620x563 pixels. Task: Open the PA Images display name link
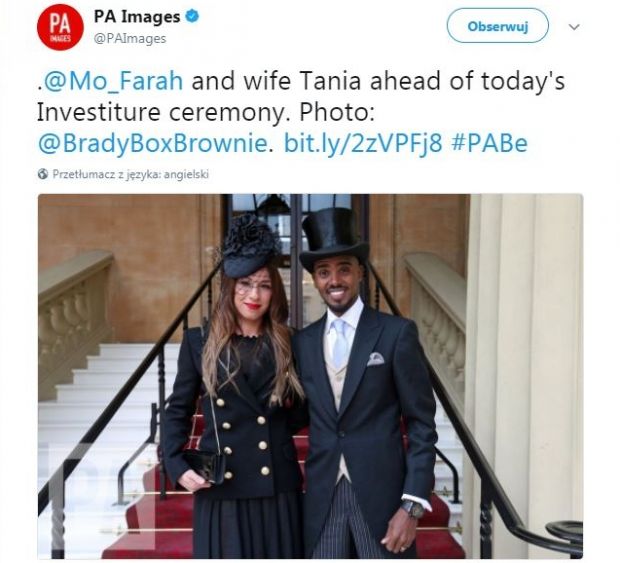click(137, 17)
